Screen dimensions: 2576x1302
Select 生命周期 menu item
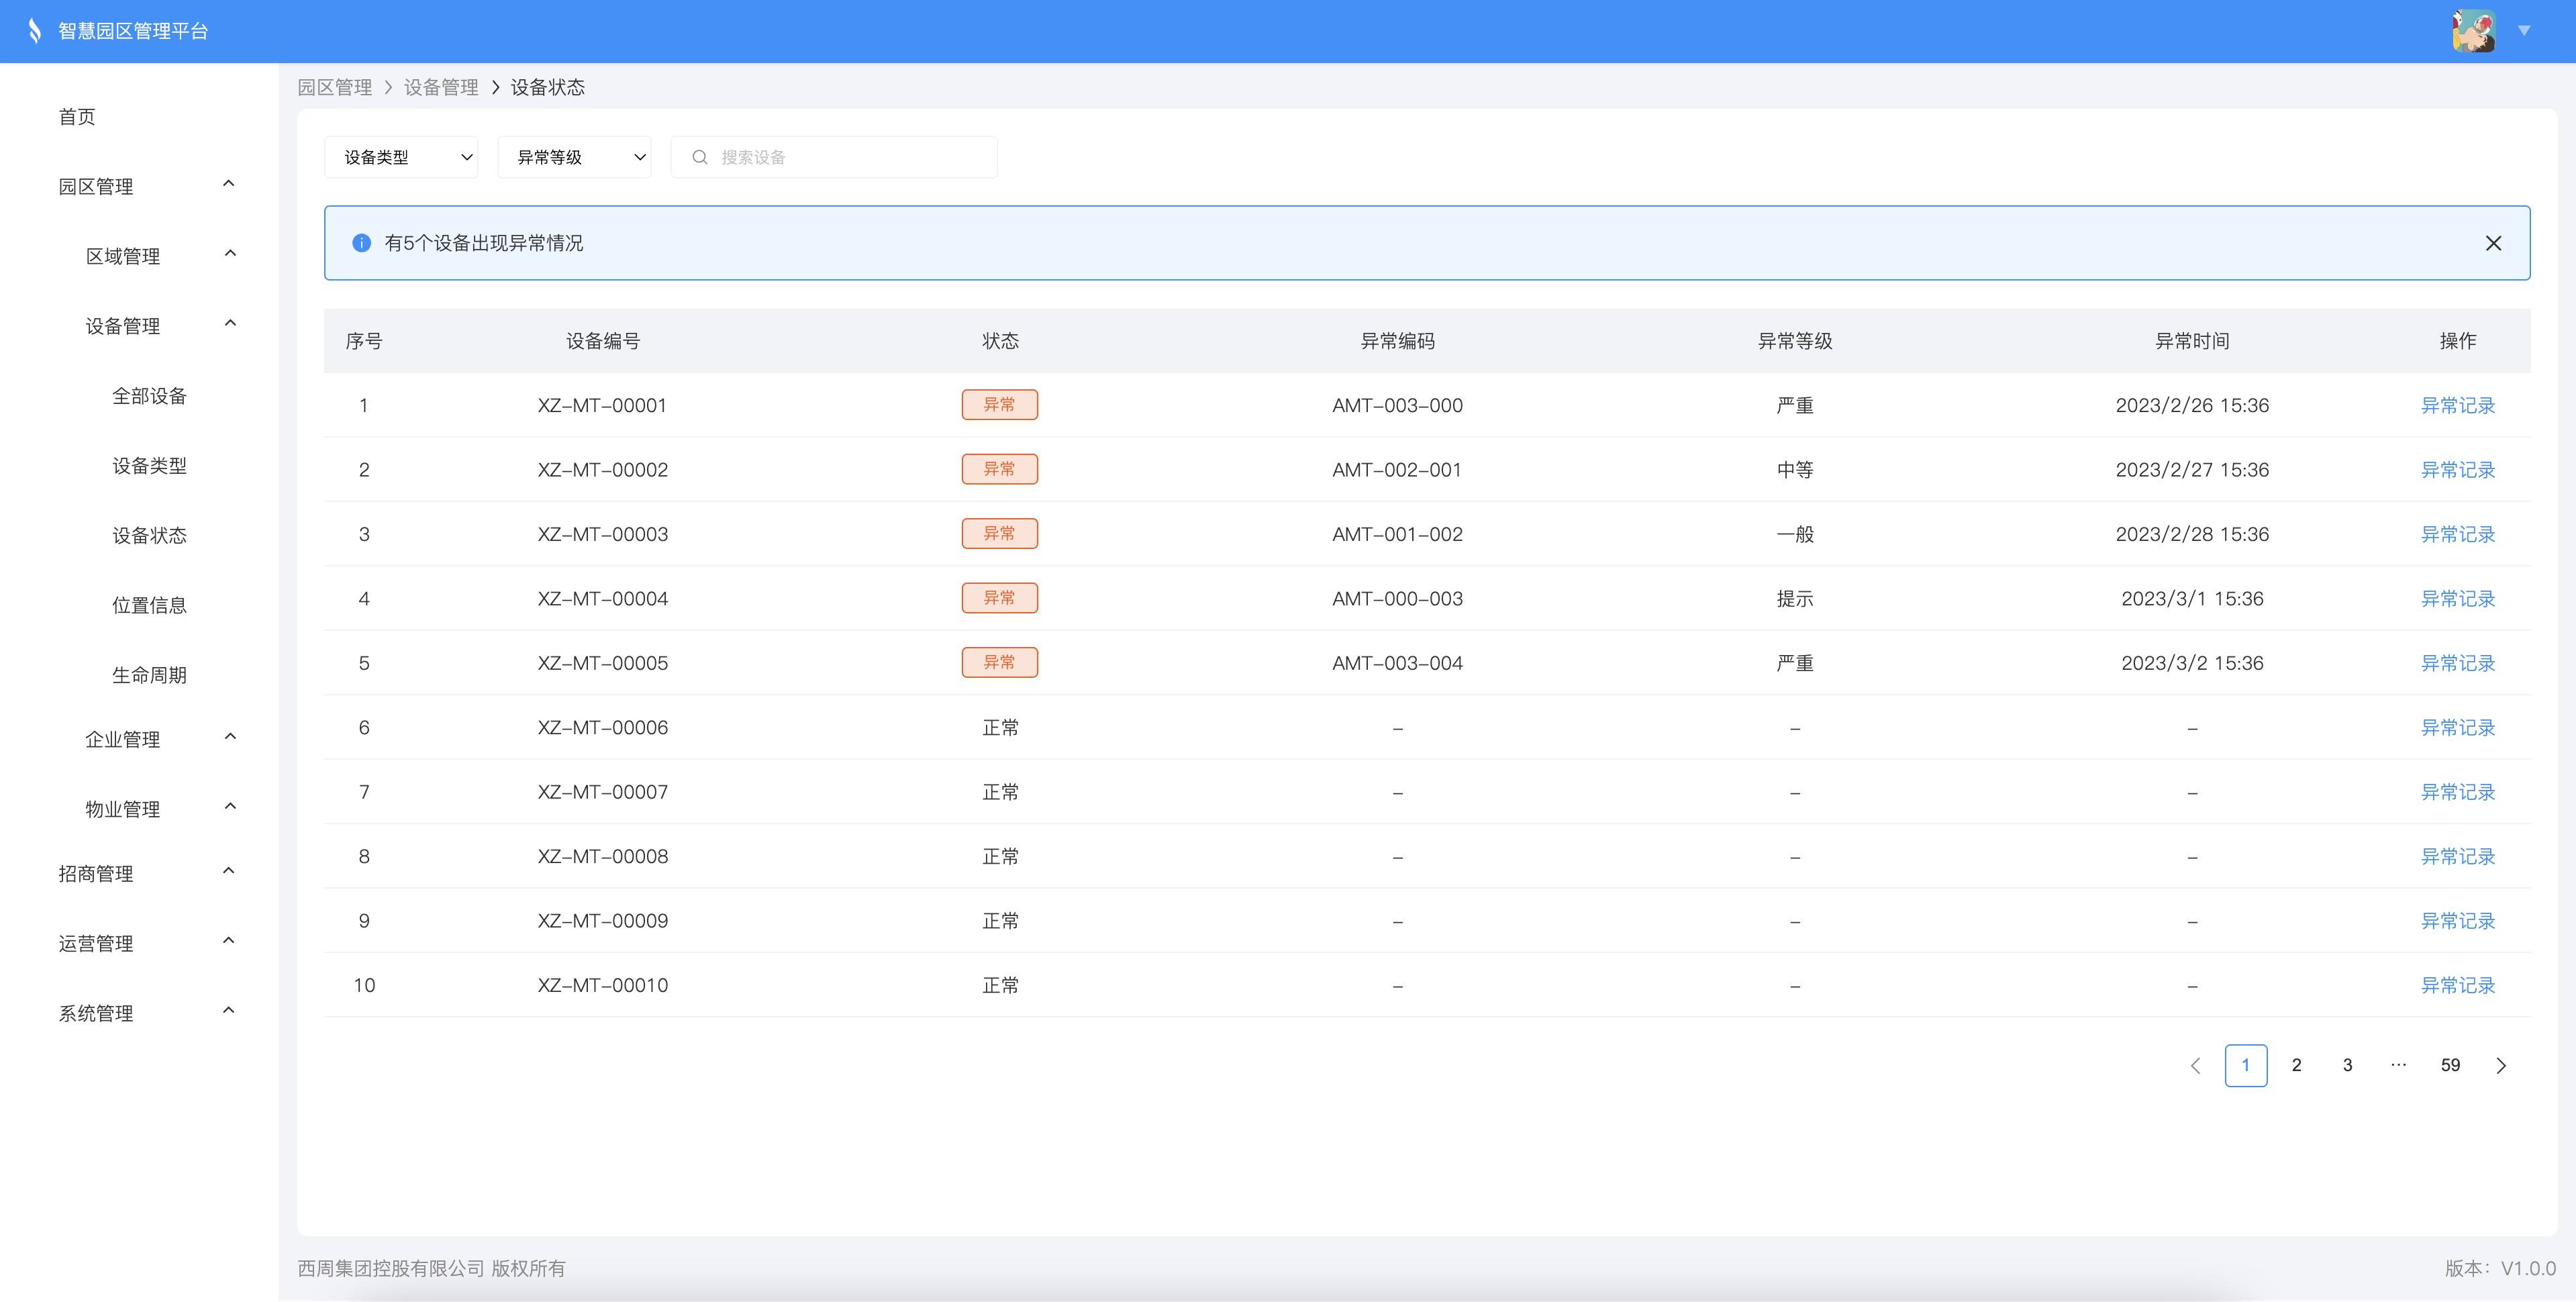point(149,675)
